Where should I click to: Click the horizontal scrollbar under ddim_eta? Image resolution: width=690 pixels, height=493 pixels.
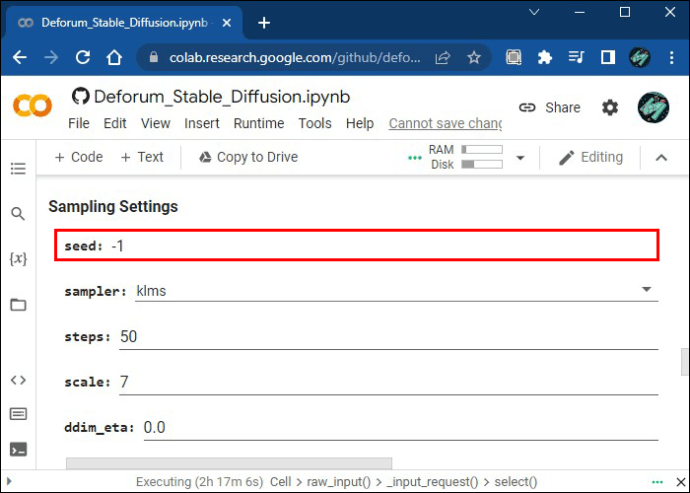point(229,463)
